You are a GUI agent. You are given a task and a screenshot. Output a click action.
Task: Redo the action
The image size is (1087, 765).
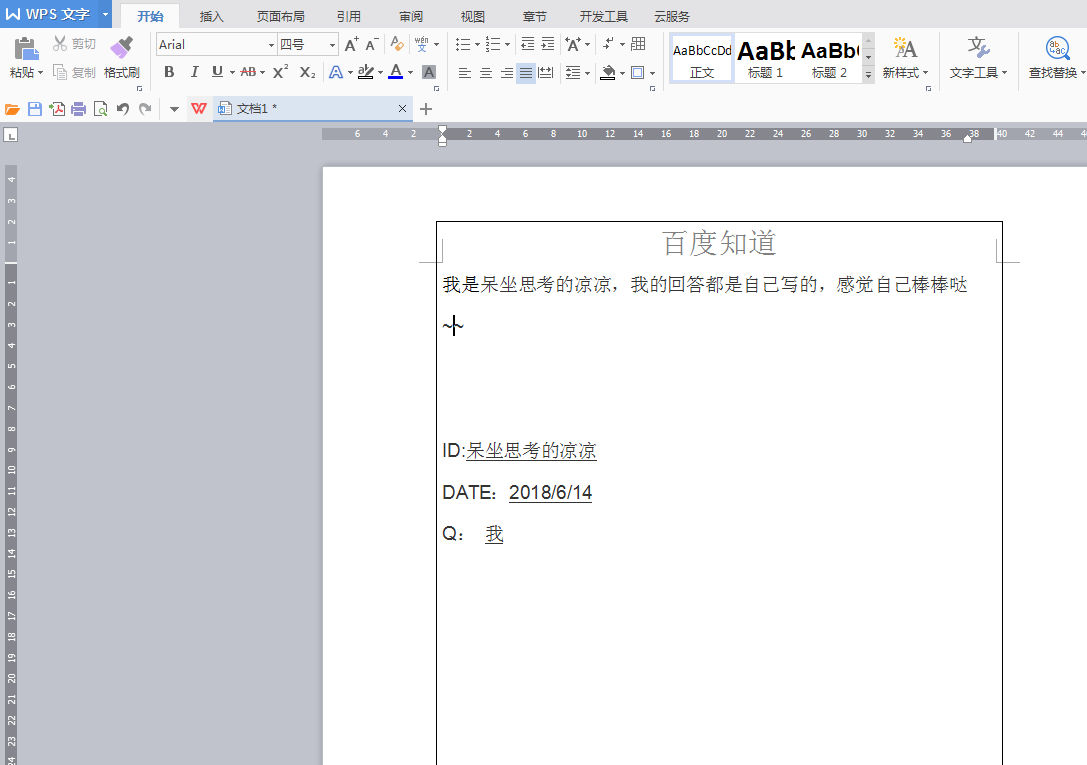pos(145,109)
